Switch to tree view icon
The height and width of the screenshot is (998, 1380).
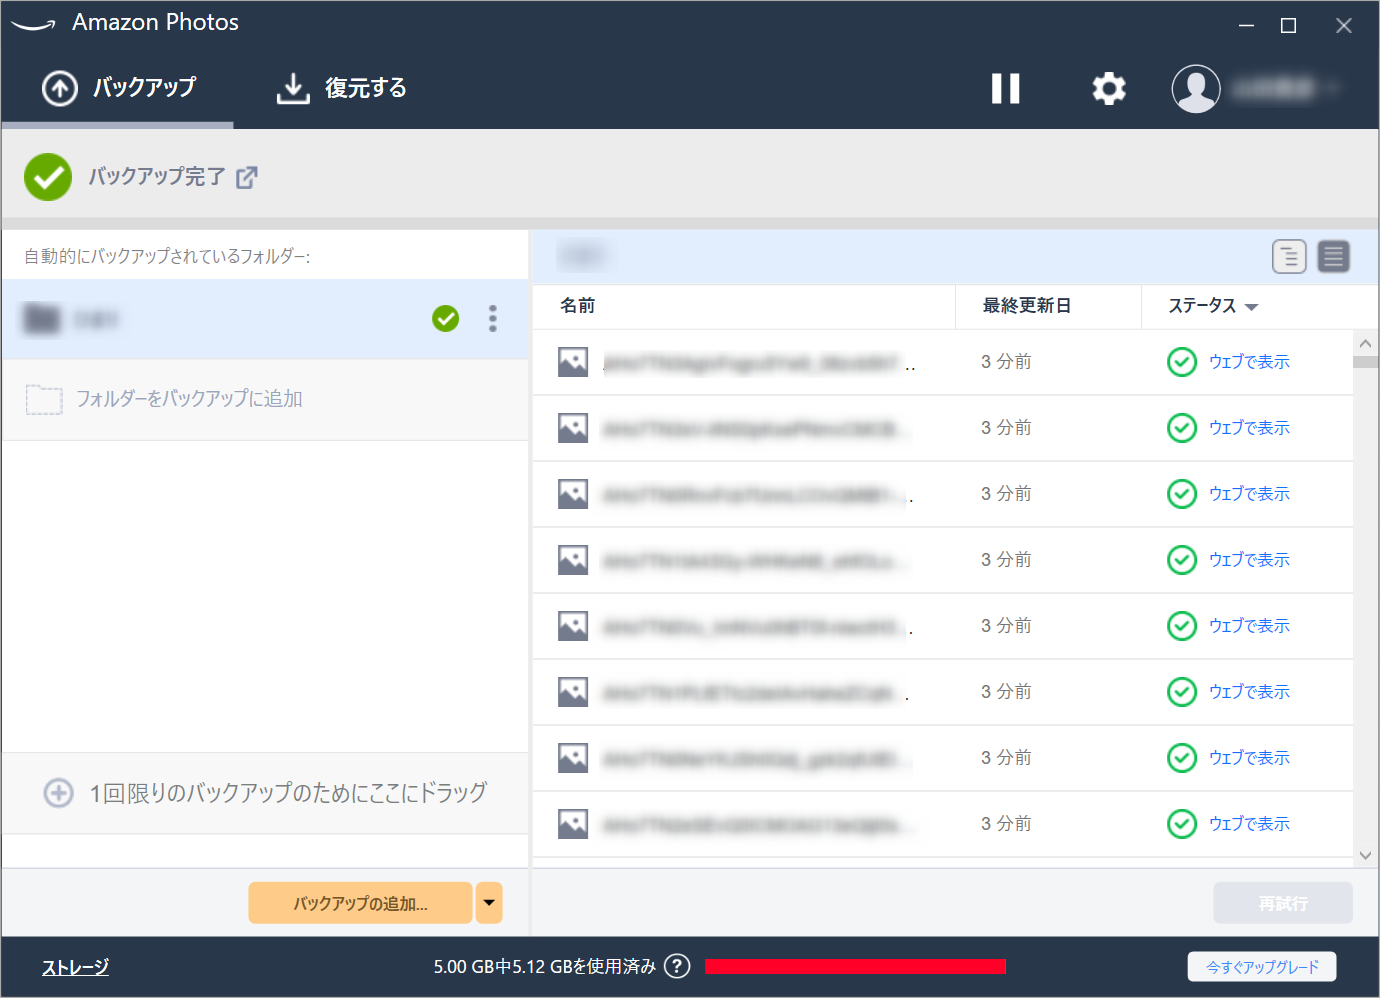pyautogui.click(x=1289, y=257)
